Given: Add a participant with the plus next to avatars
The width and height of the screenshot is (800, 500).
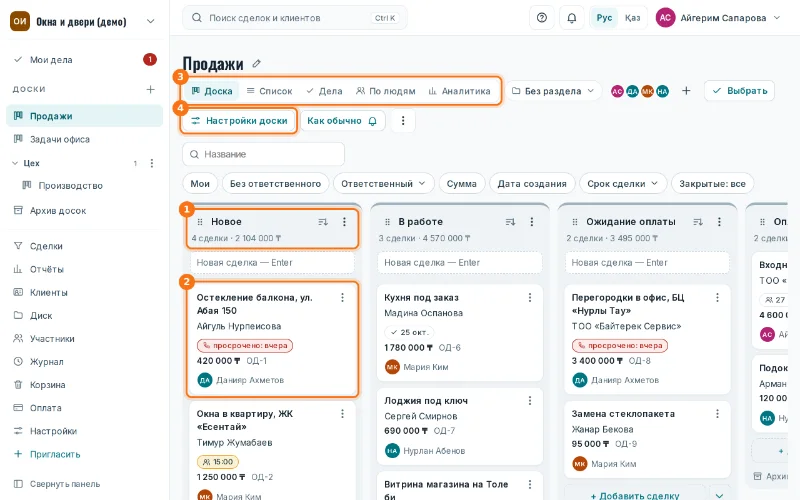Looking at the screenshot, I should (686, 91).
